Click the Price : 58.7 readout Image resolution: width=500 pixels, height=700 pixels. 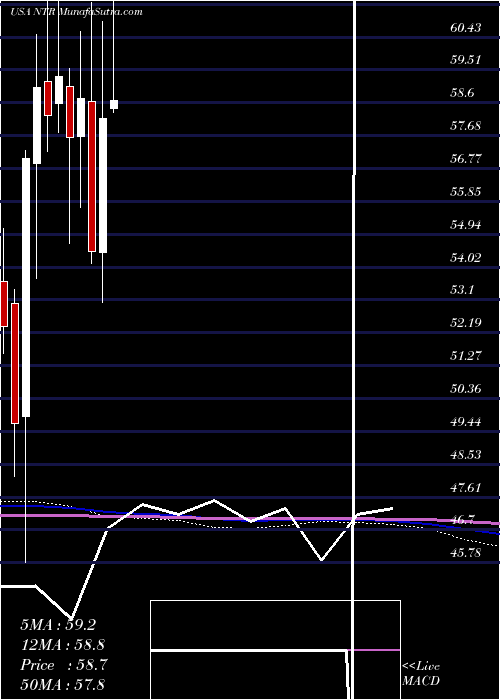tap(62, 665)
